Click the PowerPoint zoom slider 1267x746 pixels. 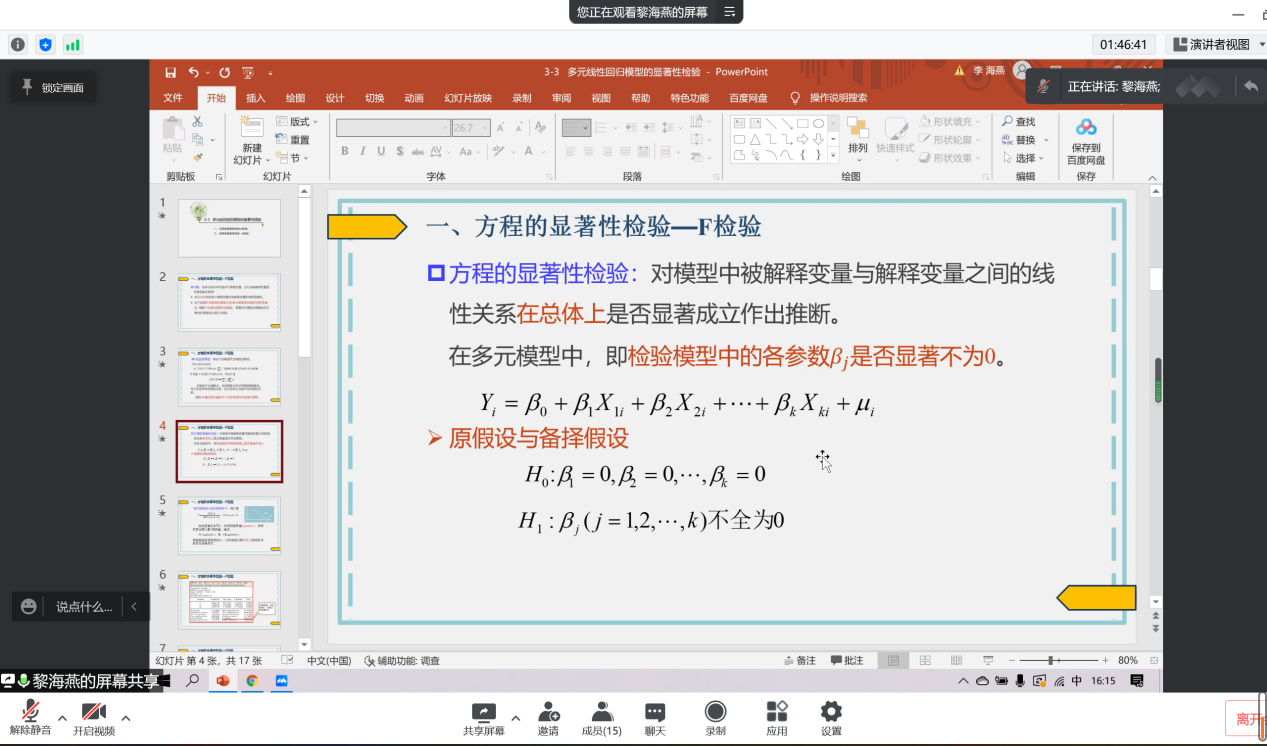coord(1050,661)
